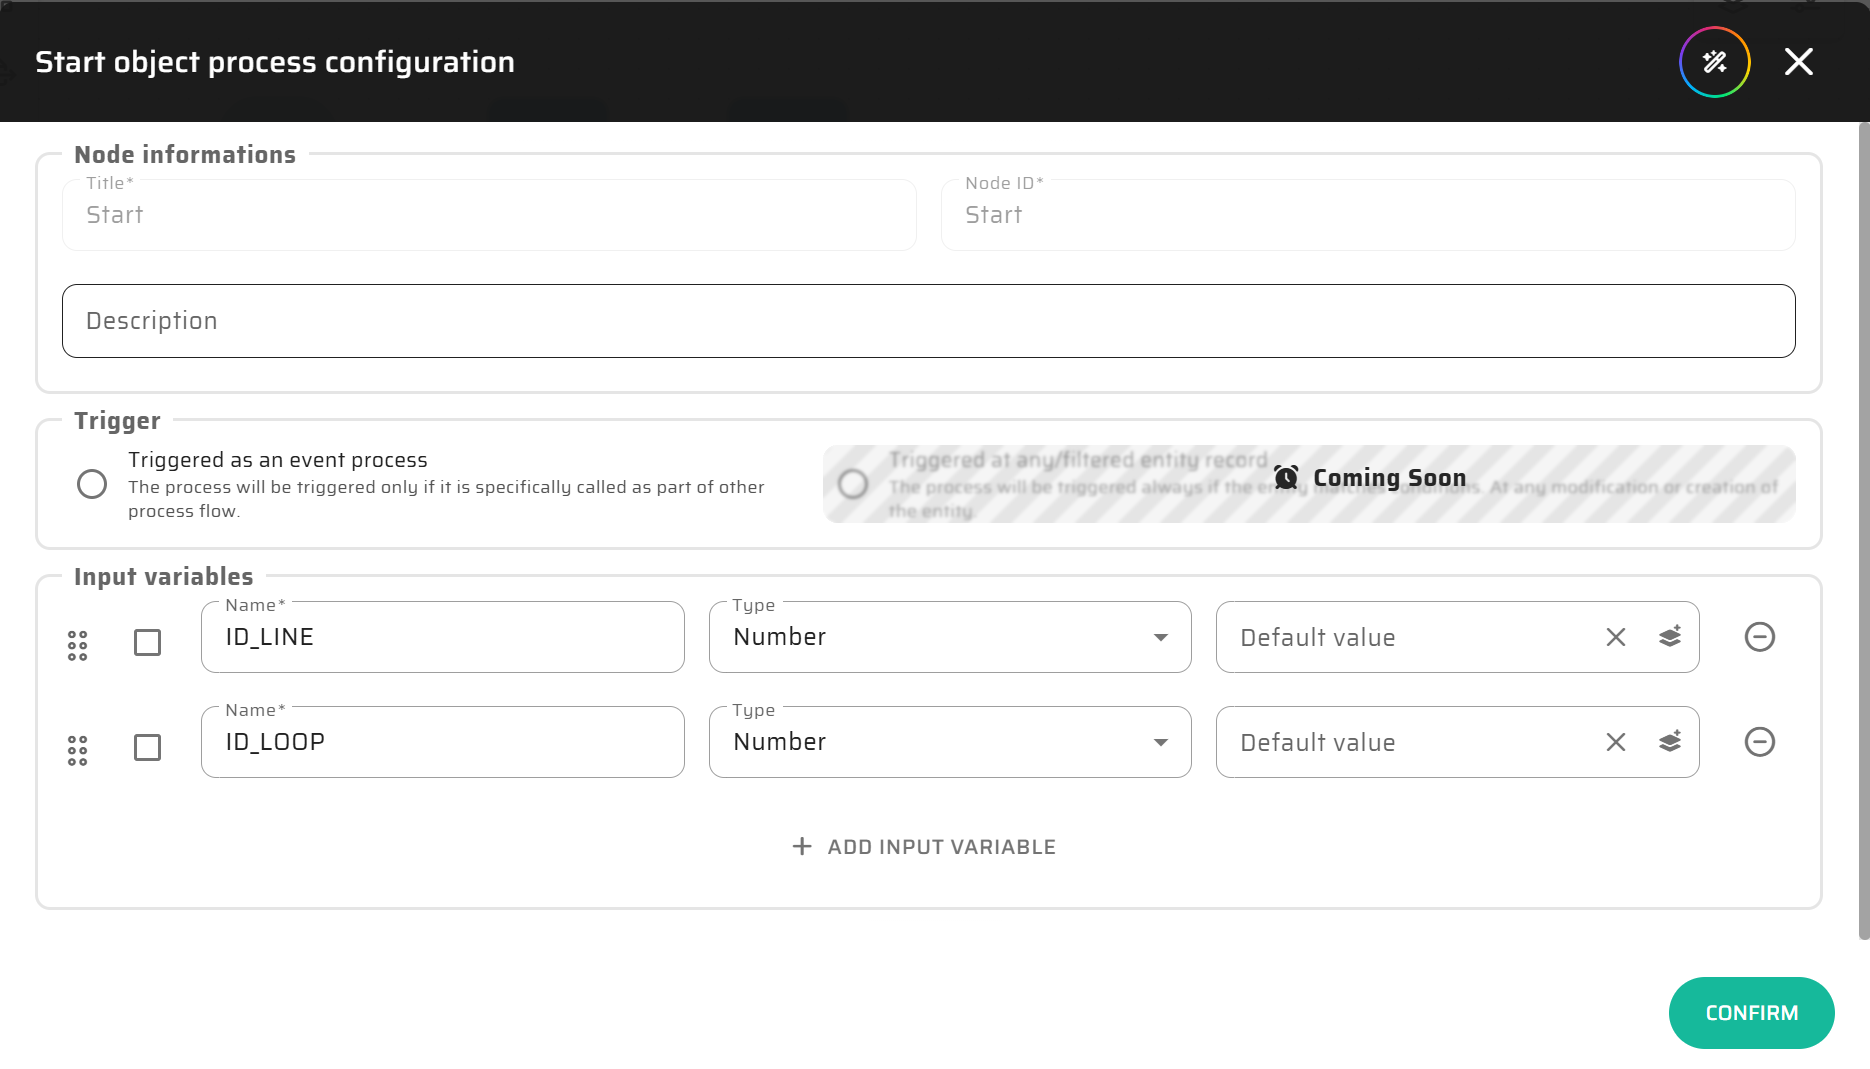Open layers picker for ID_LINE default value

[1669, 637]
